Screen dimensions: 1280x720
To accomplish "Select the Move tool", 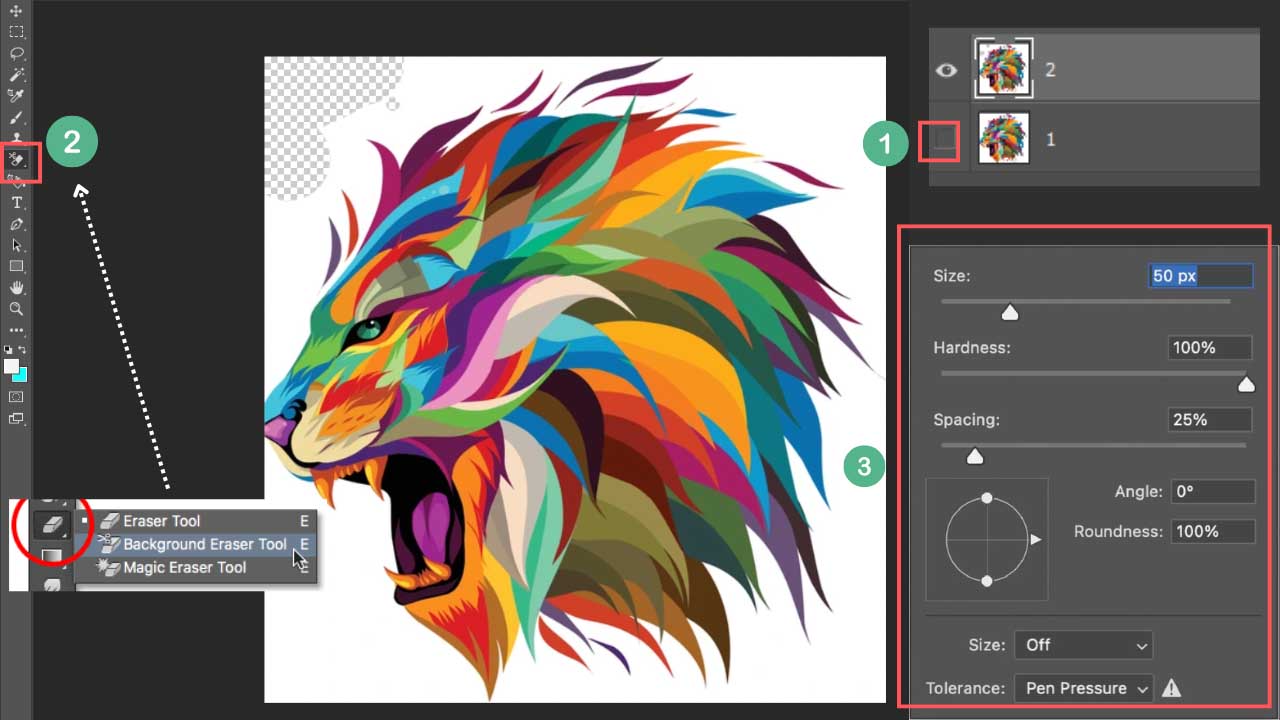I will point(17,11).
